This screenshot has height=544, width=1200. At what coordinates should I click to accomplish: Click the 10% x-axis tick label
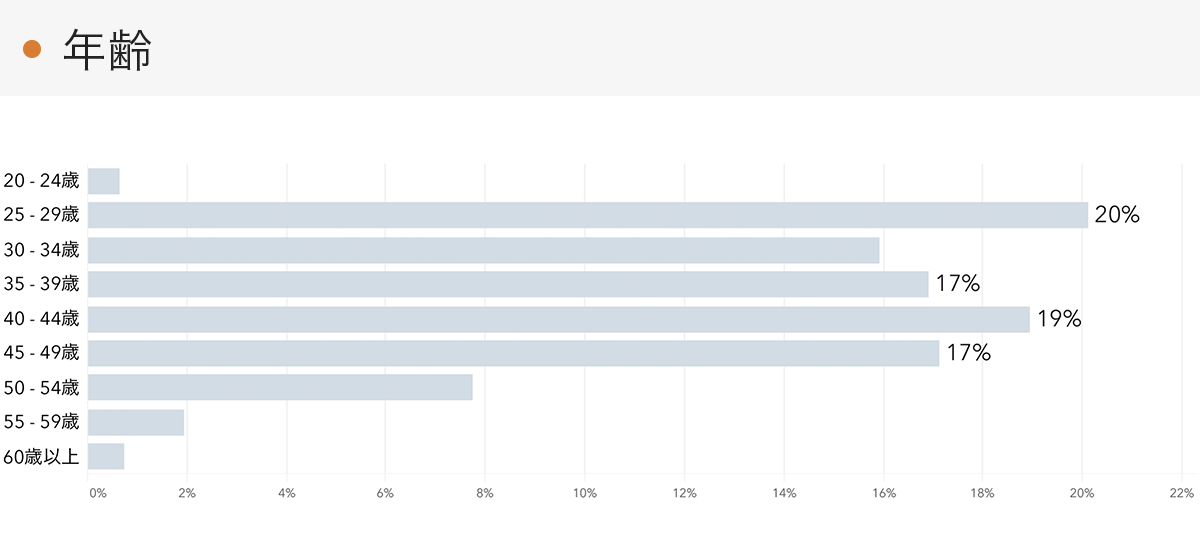[x=585, y=493]
